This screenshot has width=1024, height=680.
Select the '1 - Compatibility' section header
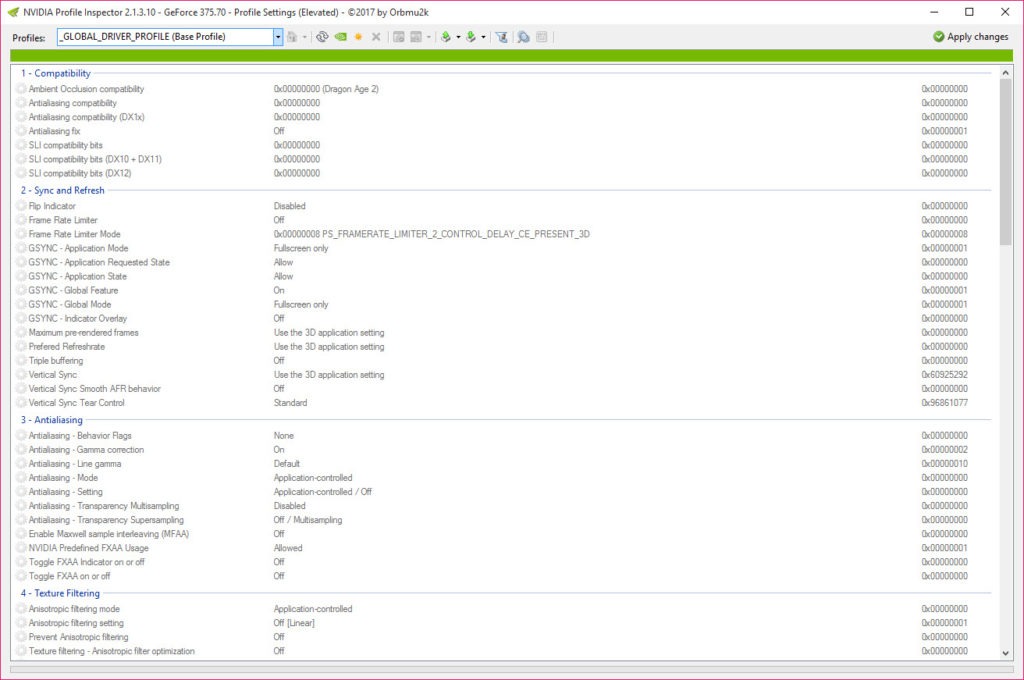(56, 73)
